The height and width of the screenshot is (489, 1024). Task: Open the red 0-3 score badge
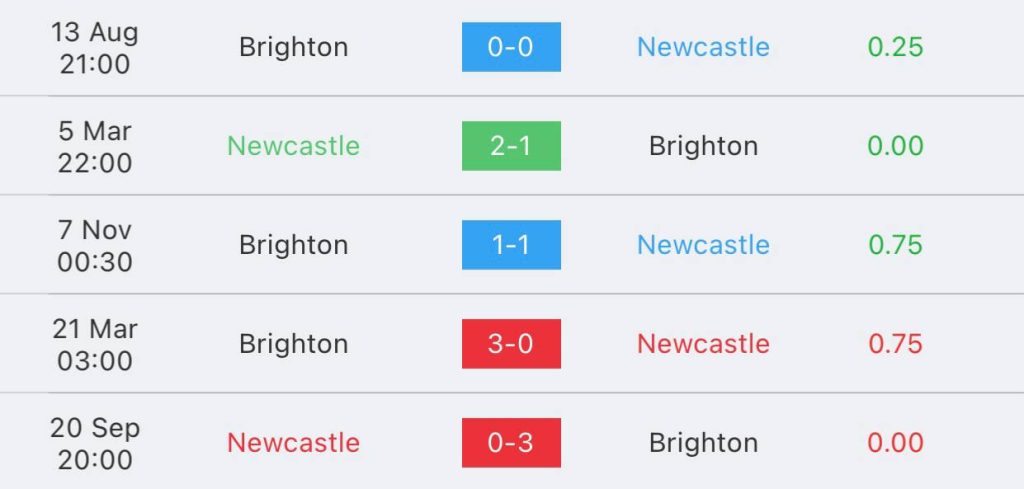click(x=511, y=443)
